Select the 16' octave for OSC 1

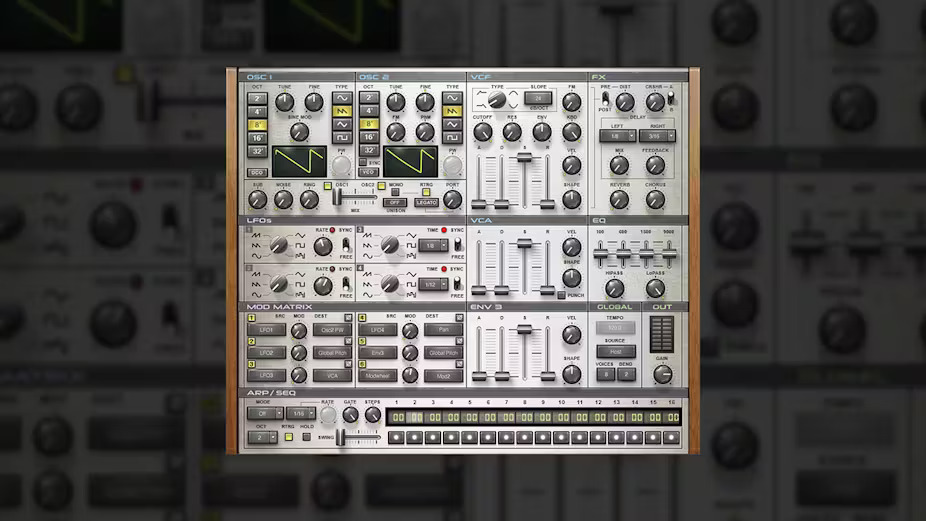(x=257, y=139)
